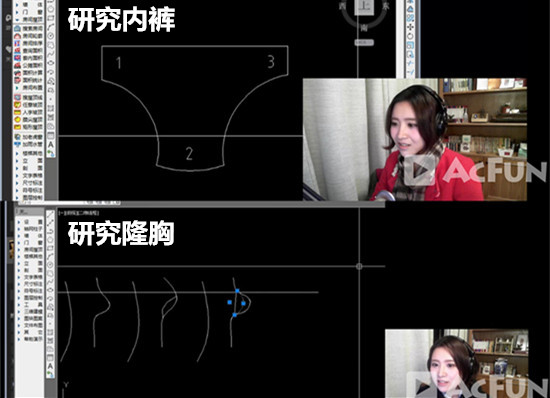Select Multiline Text A tool in top window
550x398 pixels.
pyautogui.click(x=51, y=144)
